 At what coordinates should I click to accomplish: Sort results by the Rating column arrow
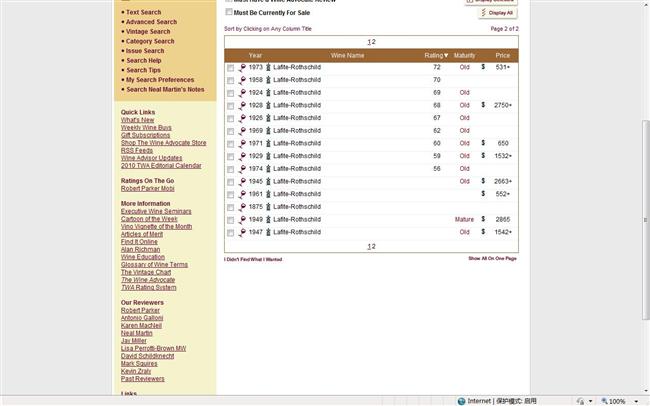(446, 56)
